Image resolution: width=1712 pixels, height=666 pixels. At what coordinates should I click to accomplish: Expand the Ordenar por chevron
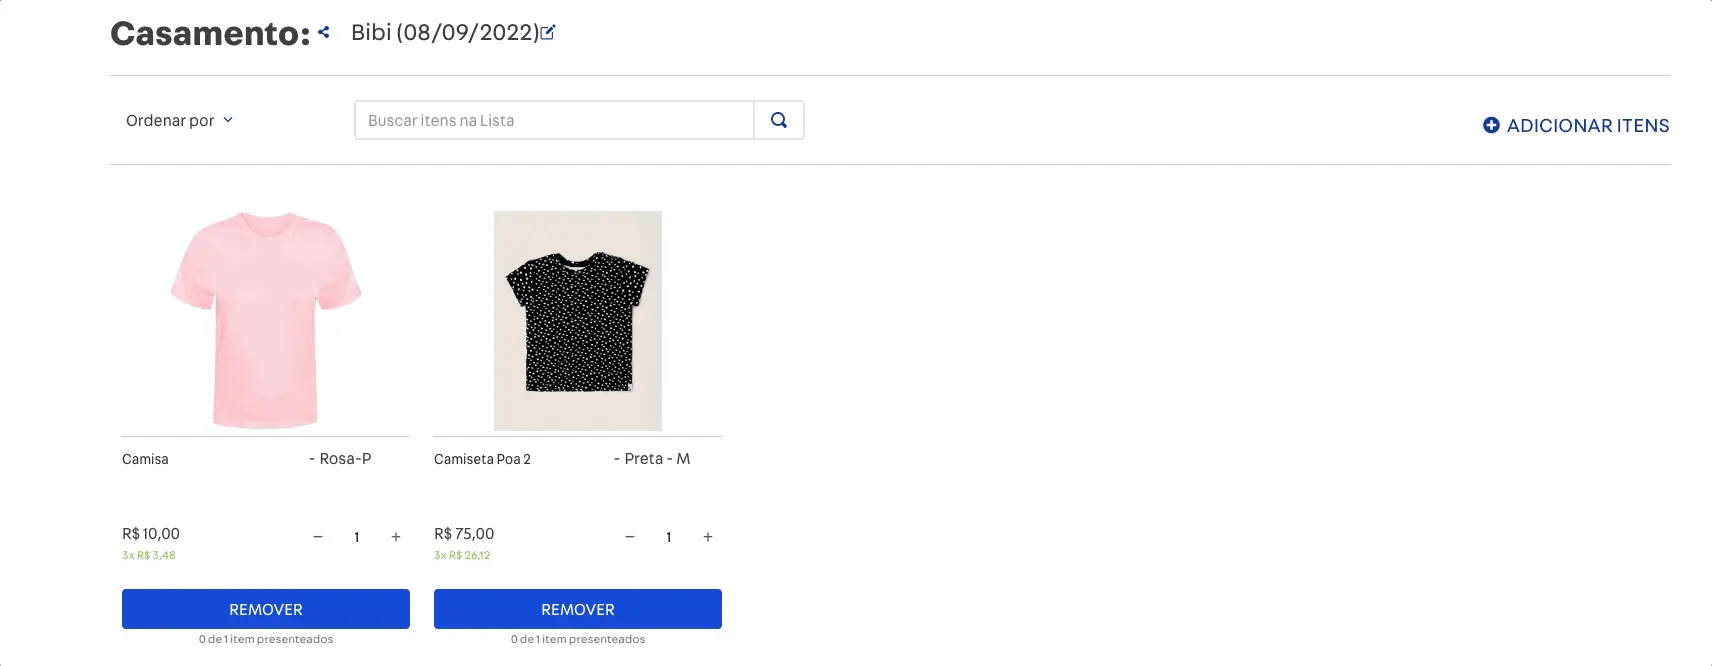228,120
